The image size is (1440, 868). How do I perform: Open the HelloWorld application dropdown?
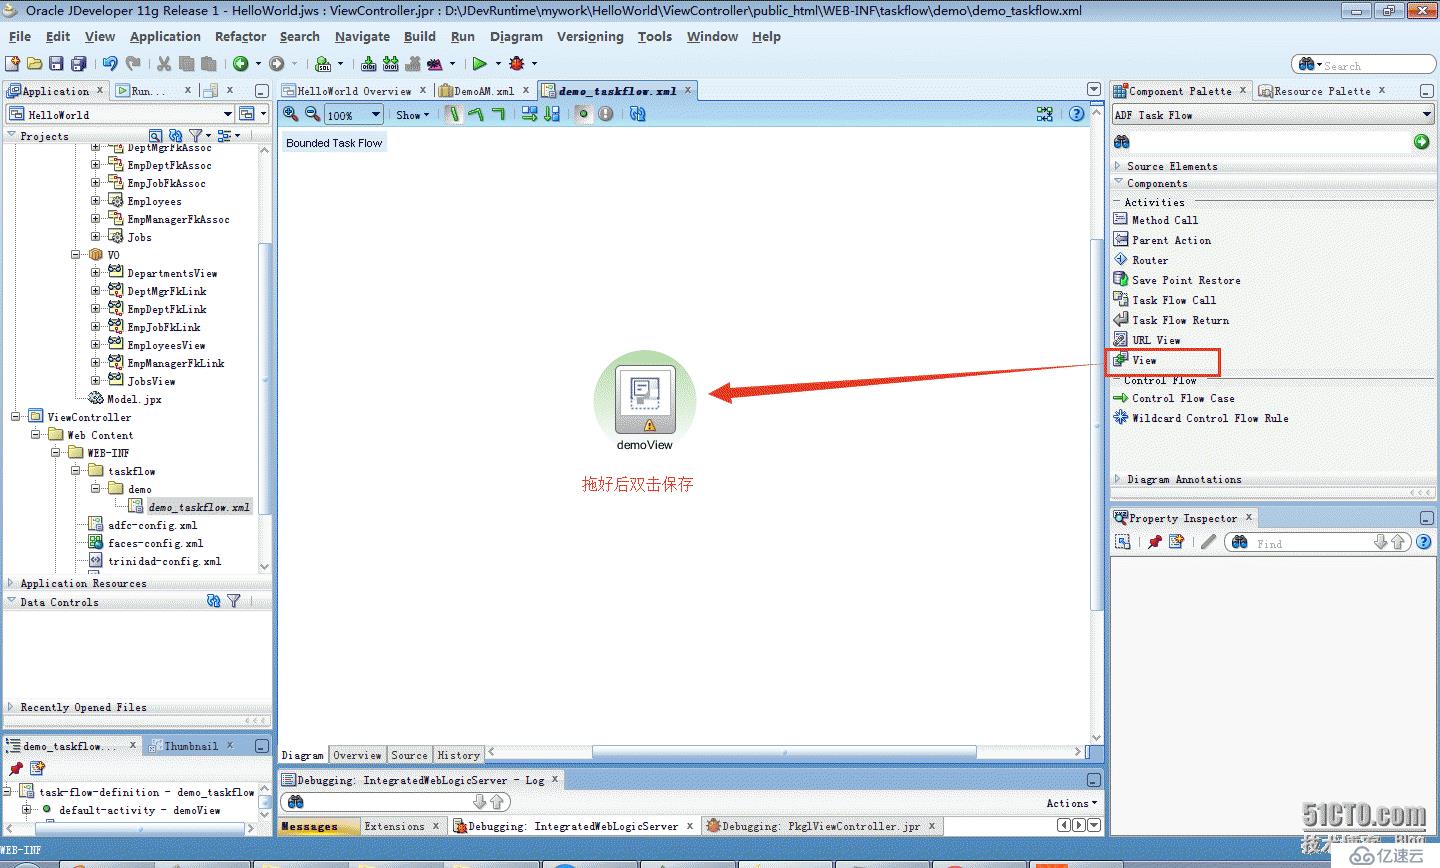[228, 114]
